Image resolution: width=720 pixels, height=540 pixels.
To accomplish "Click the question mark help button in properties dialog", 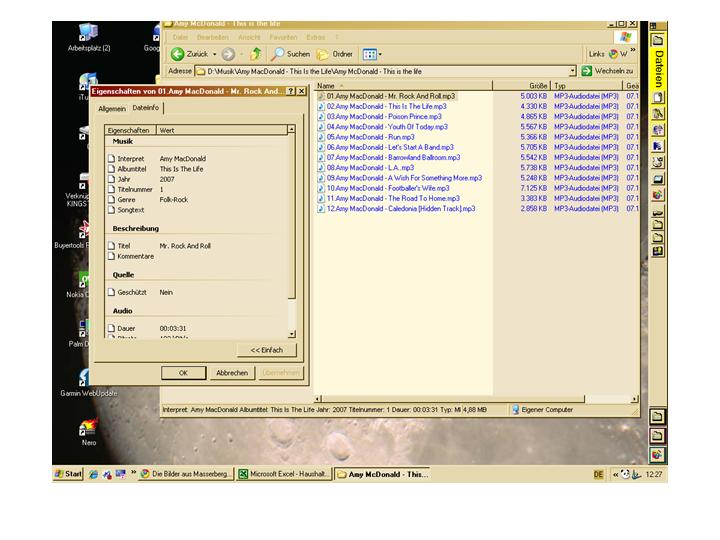I will (x=290, y=91).
